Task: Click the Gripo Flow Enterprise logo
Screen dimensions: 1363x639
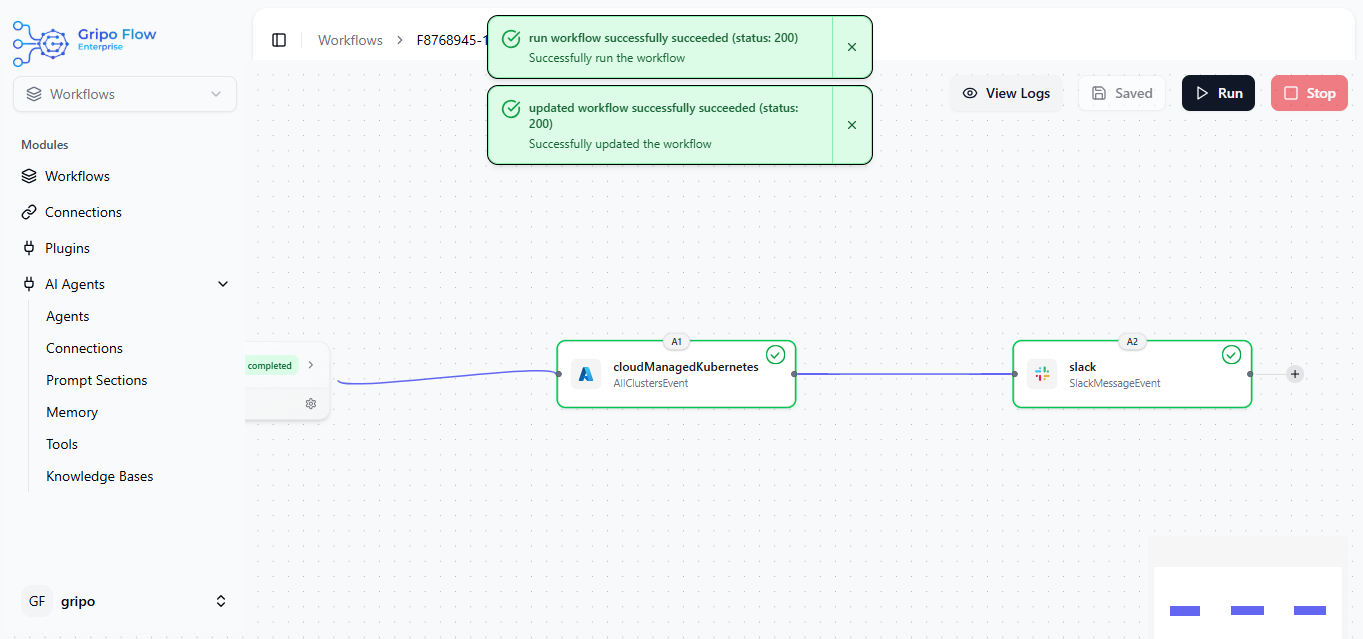Action: coord(85,40)
